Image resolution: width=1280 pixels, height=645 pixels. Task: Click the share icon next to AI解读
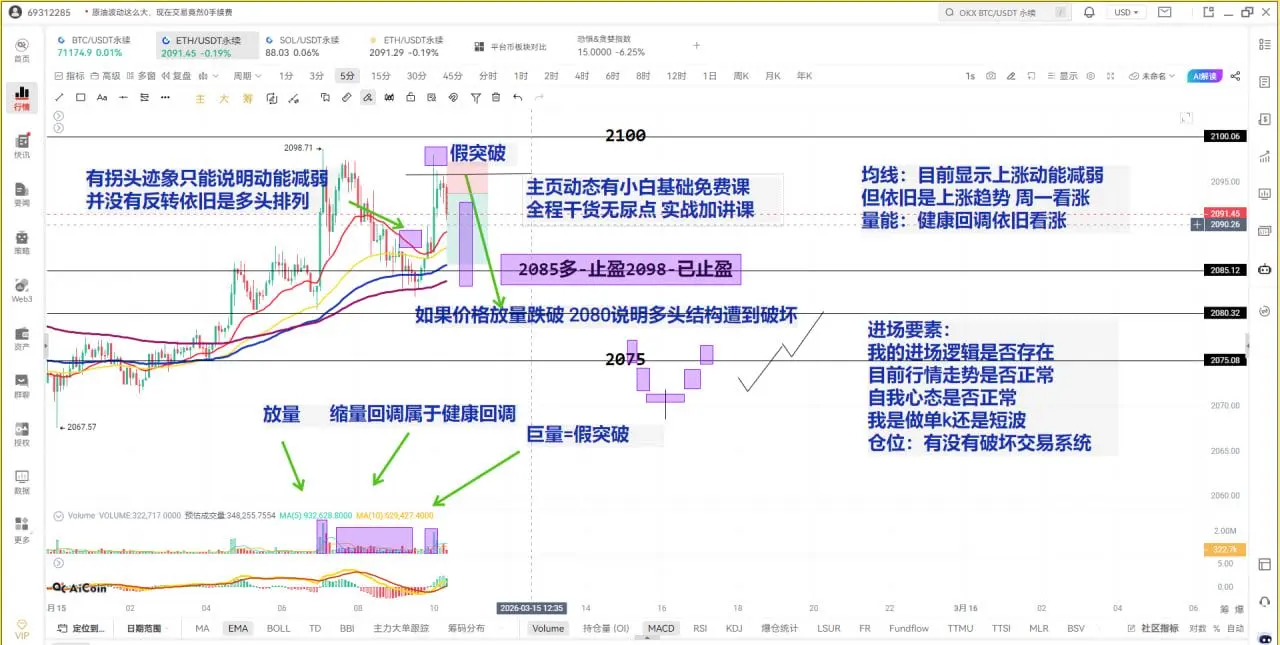(x=1236, y=76)
